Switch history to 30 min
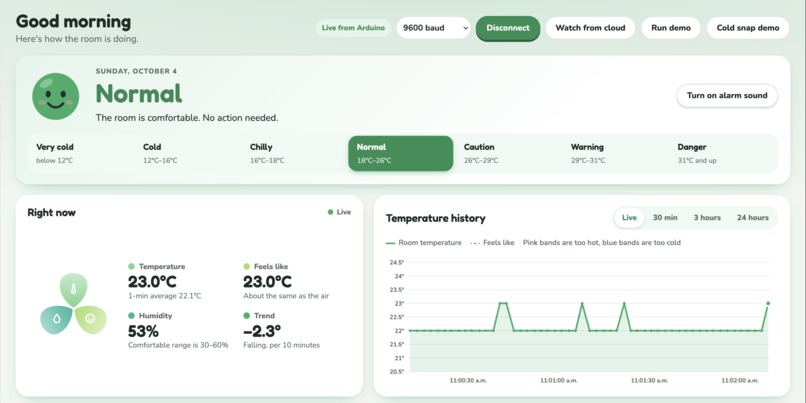 coord(665,217)
